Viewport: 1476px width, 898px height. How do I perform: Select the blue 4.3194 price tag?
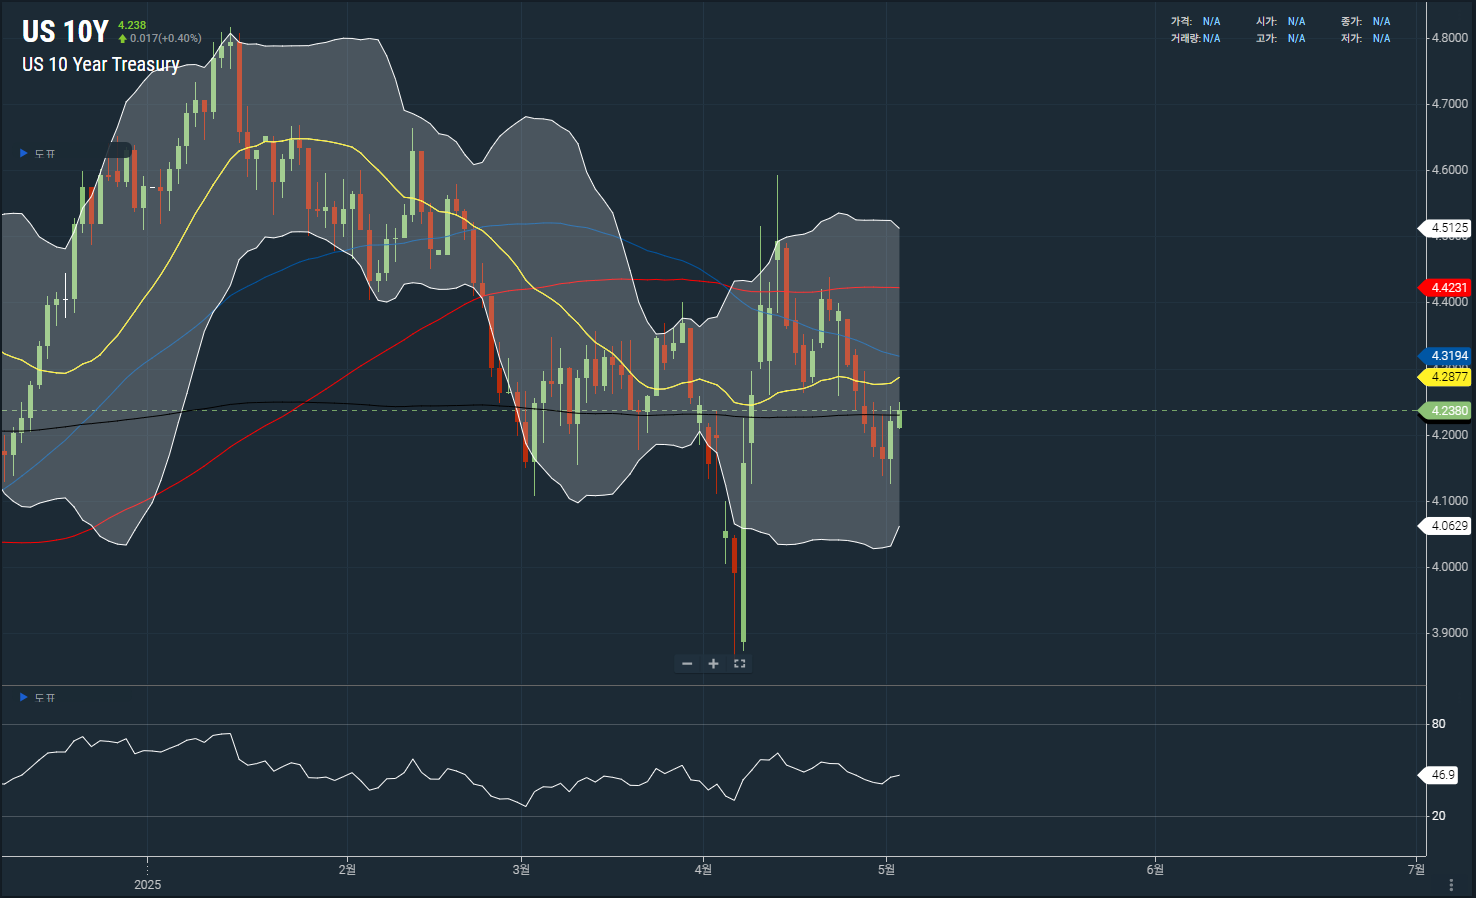pos(1448,356)
